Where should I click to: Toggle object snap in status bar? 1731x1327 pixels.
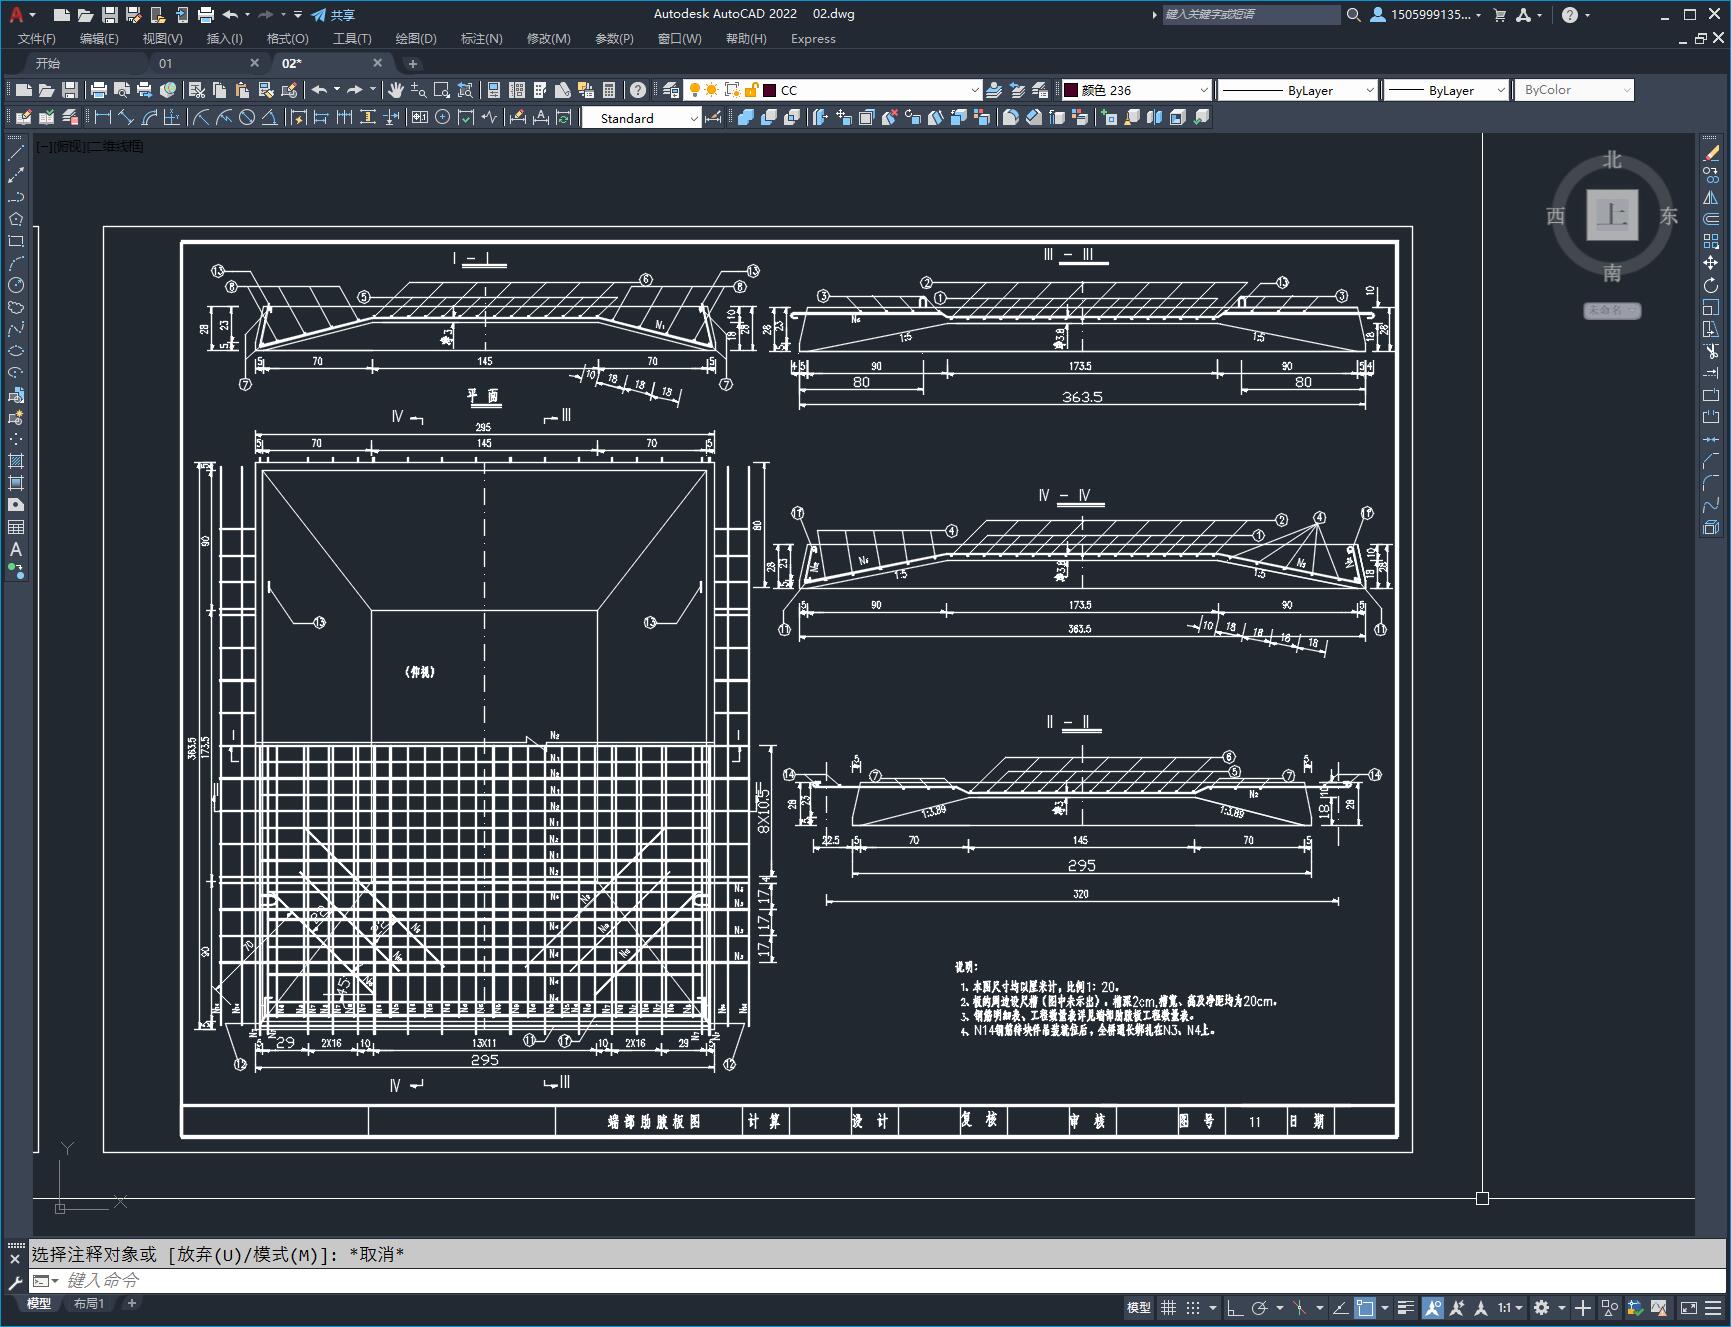[1365, 1307]
